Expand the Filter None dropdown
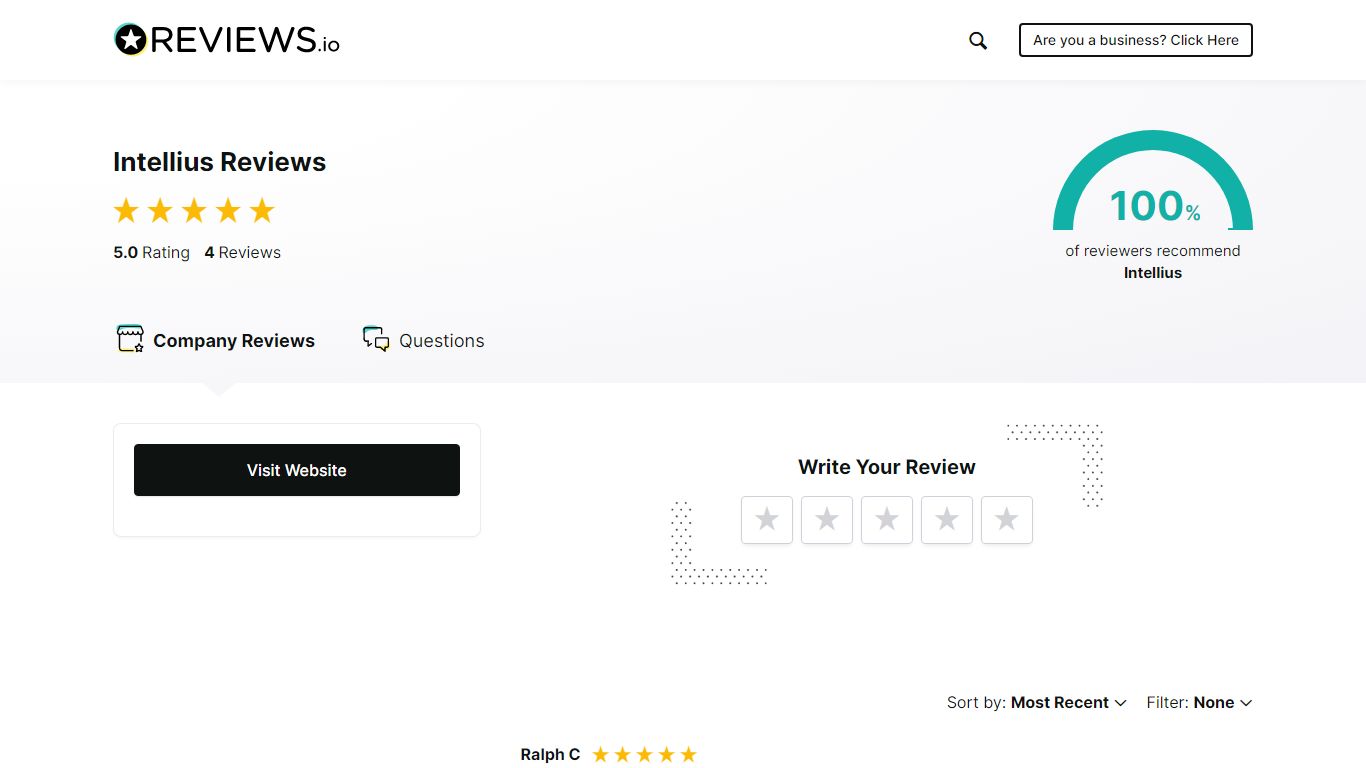This screenshot has height=768, width=1366. pos(1199,703)
